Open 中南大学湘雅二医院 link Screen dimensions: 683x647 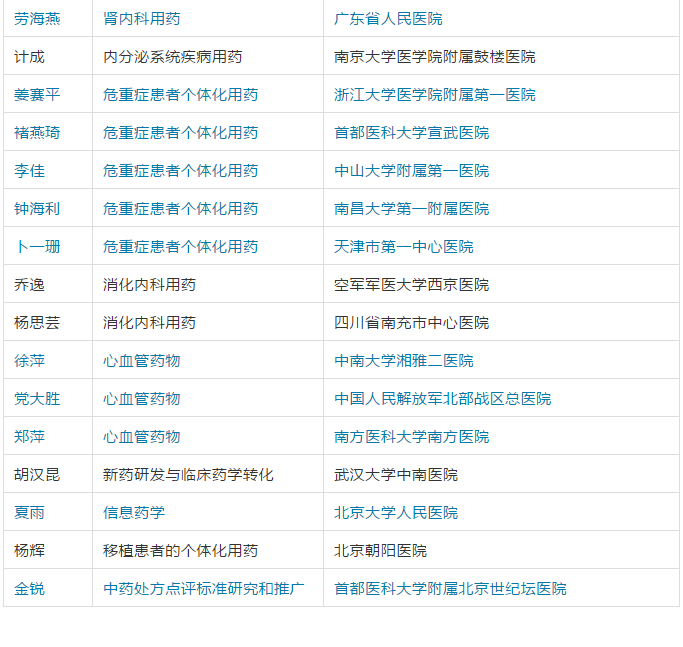[x=404, y=360]
